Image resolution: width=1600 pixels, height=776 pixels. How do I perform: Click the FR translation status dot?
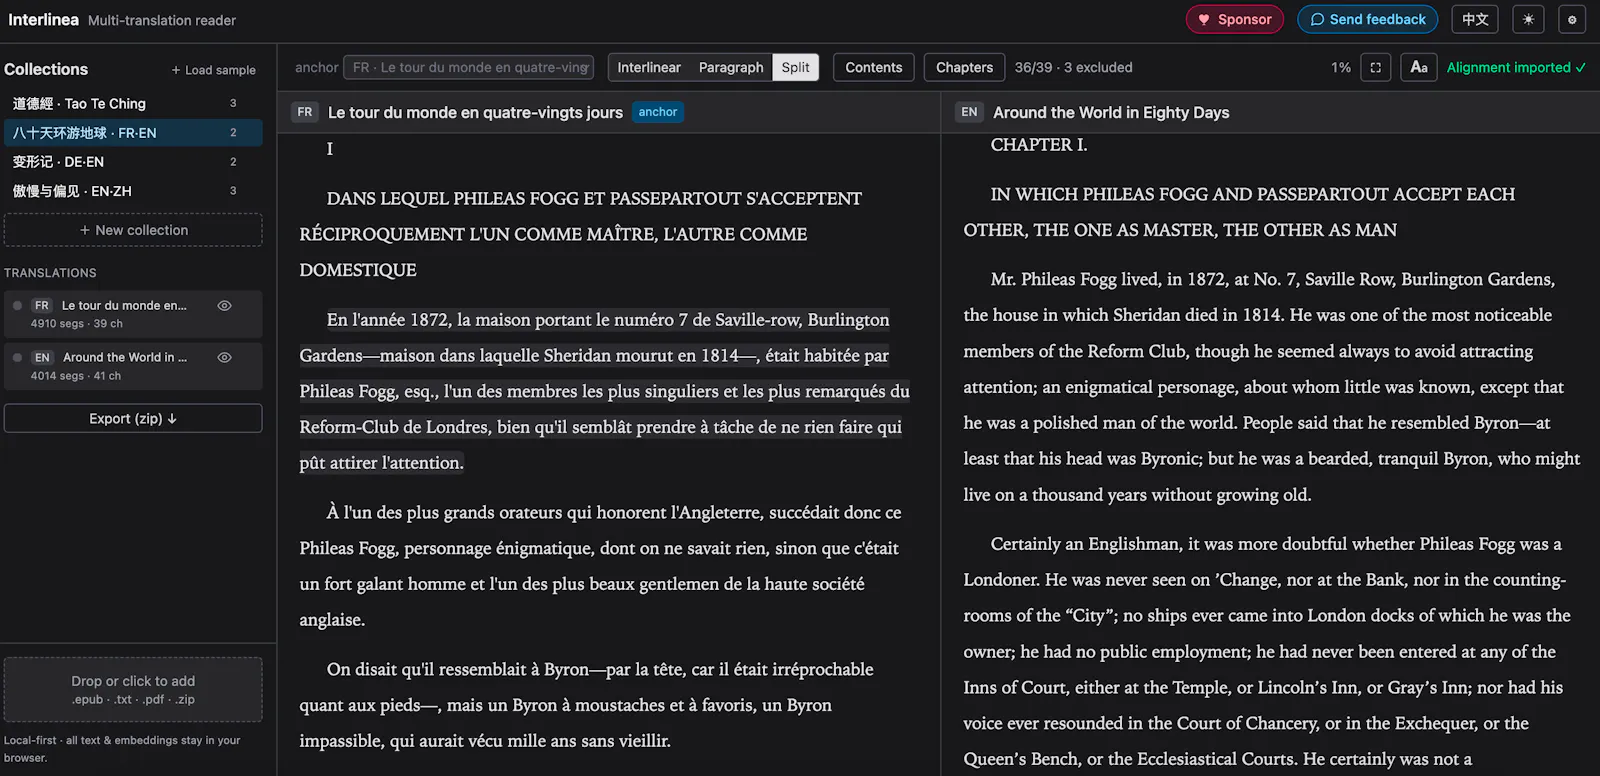[17, 305]
